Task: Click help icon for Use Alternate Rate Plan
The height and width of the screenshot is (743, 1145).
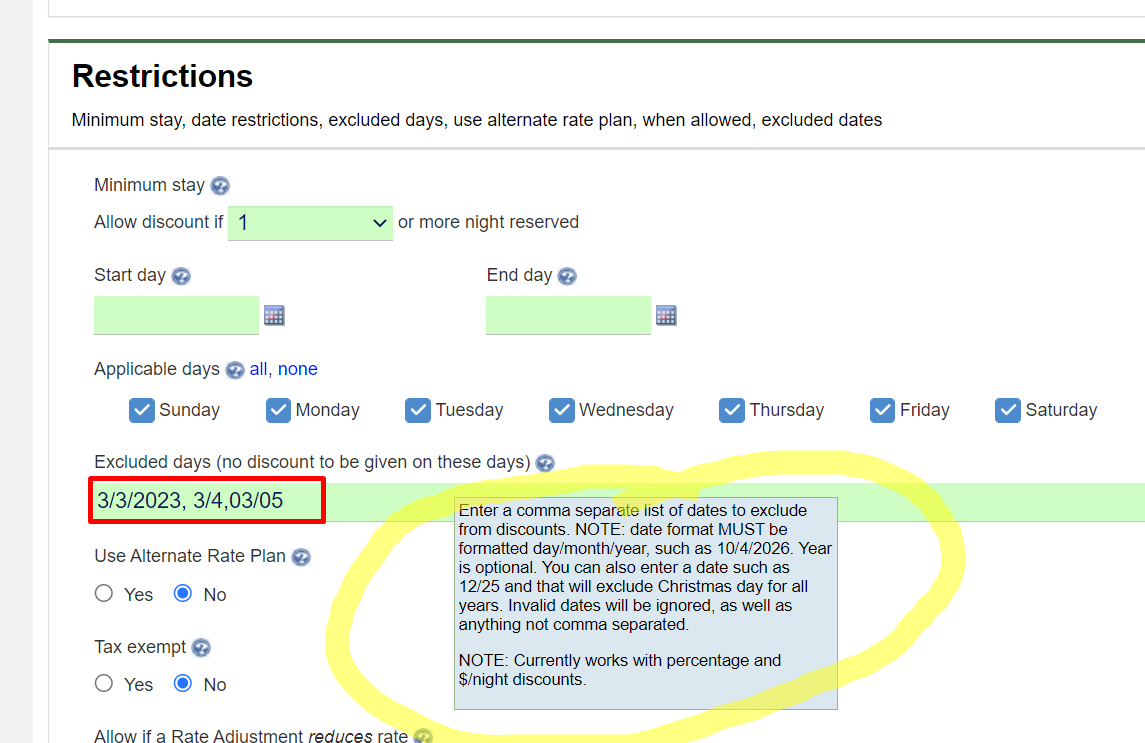Action: coord(301,557)
